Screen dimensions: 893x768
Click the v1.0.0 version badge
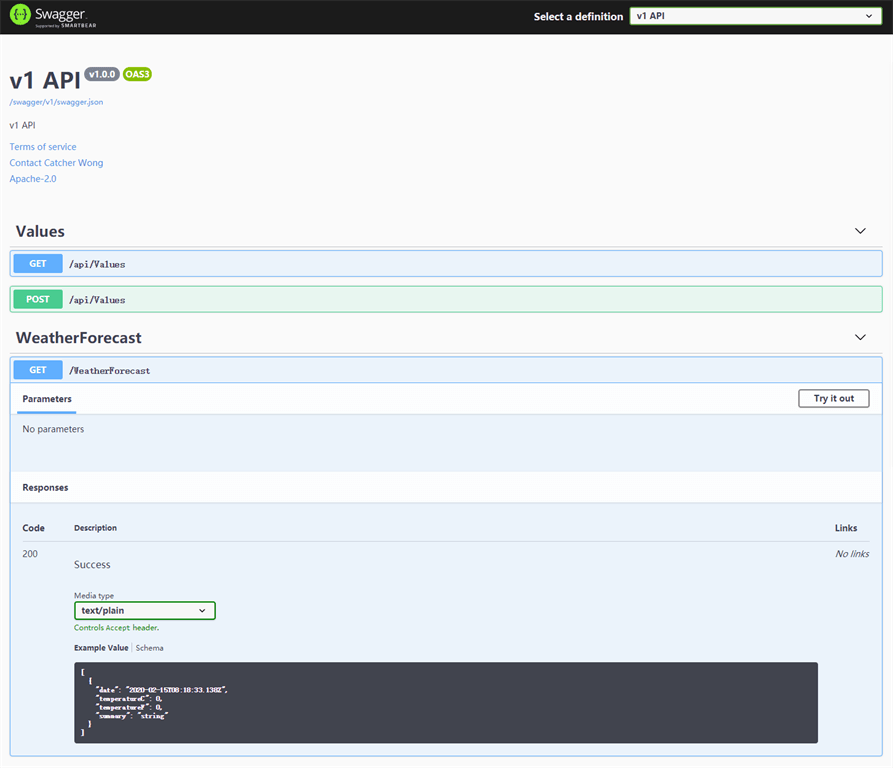102,74
